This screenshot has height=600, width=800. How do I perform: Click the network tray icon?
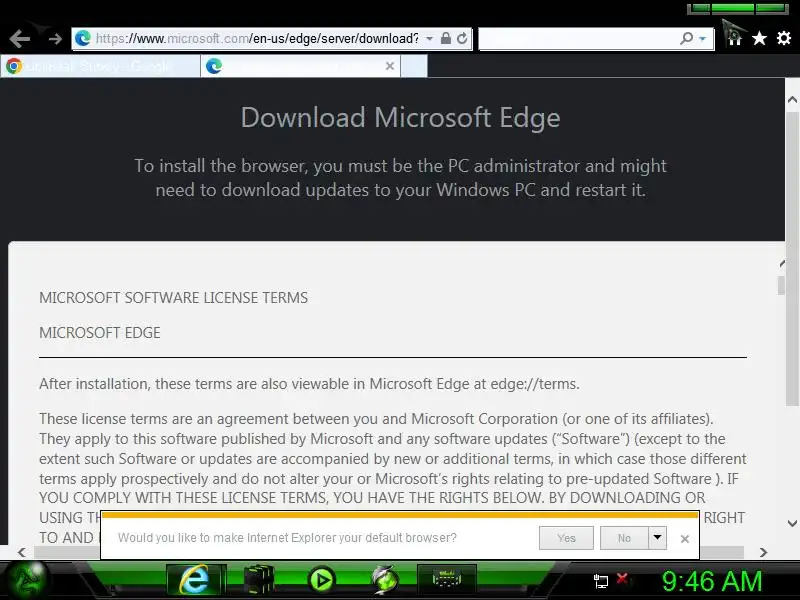(601, 581)
